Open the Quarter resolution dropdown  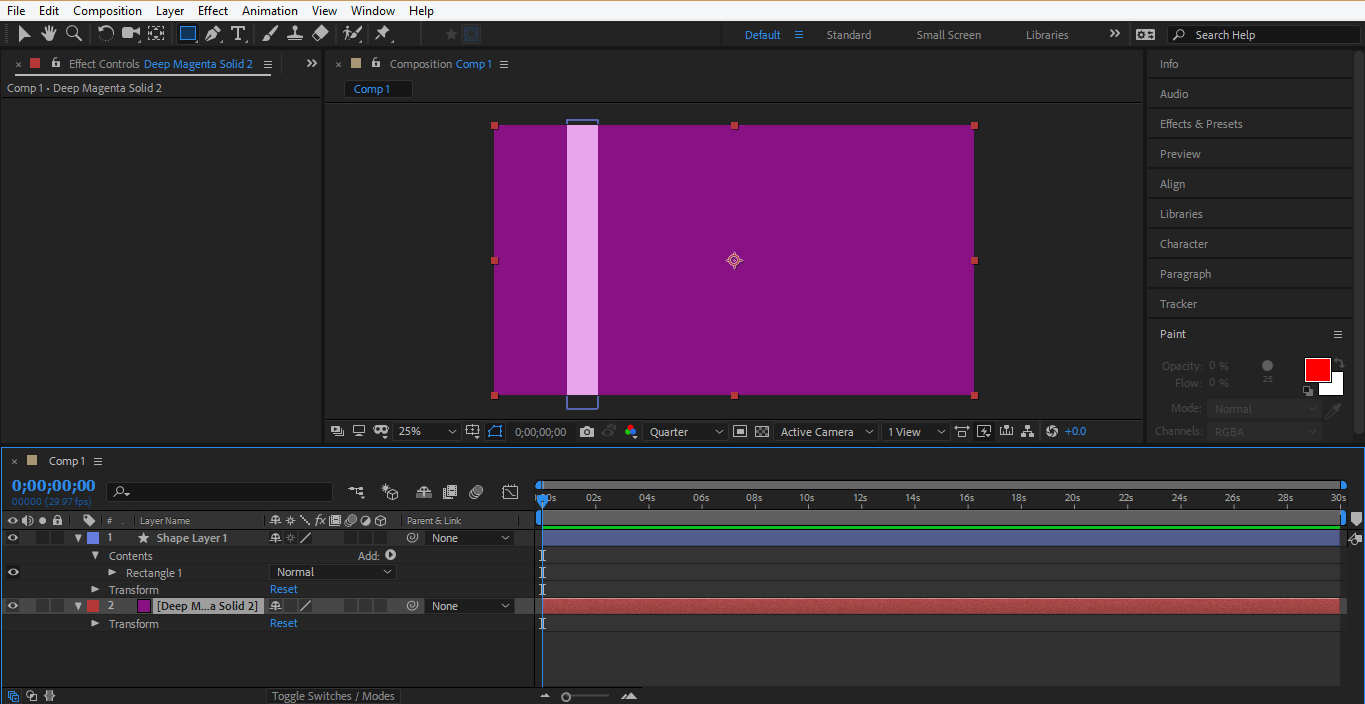point(686,432)
